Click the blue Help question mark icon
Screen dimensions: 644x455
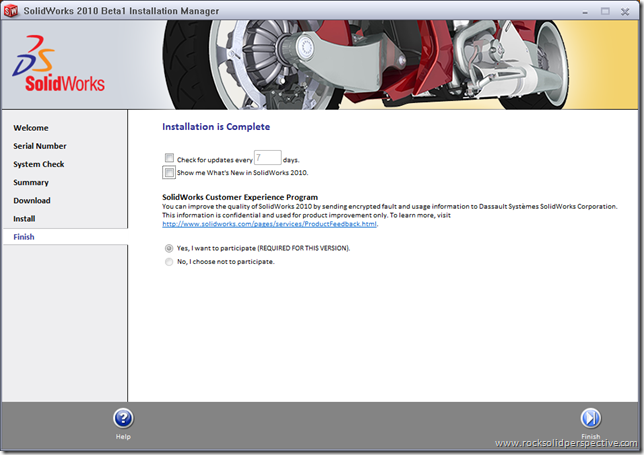123,418
